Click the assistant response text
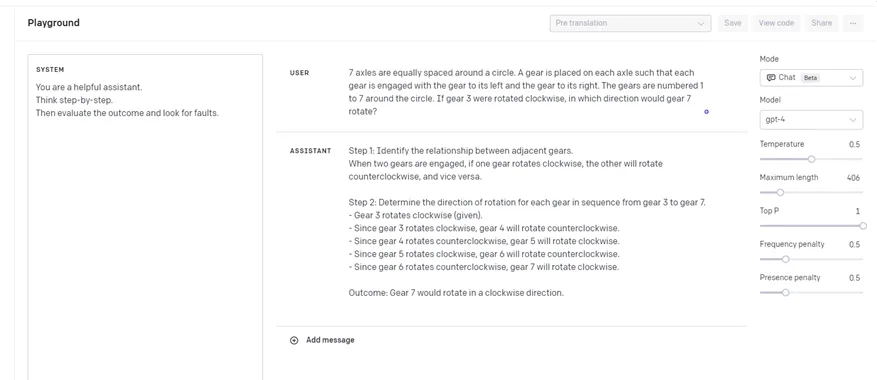877x380 pixels. (x=527, y=222)
